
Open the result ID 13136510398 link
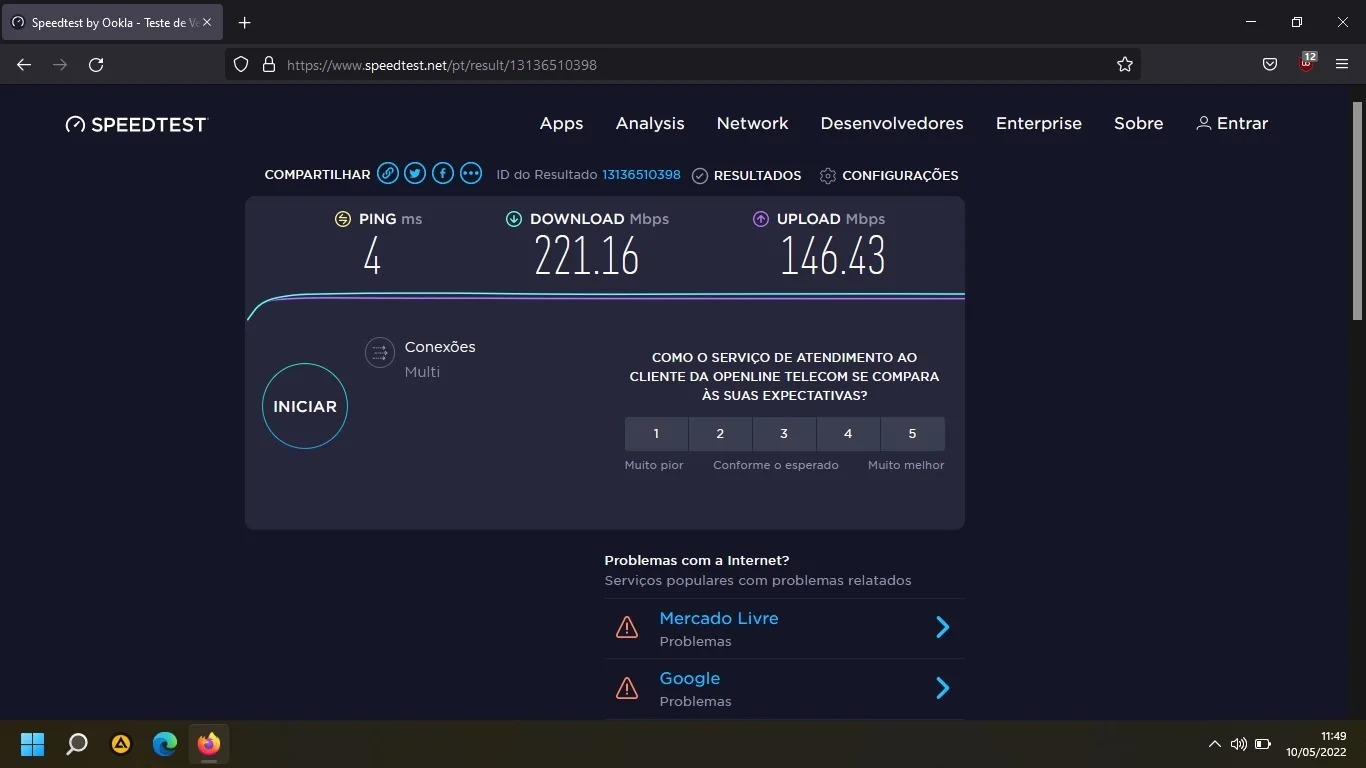[641, 175]
